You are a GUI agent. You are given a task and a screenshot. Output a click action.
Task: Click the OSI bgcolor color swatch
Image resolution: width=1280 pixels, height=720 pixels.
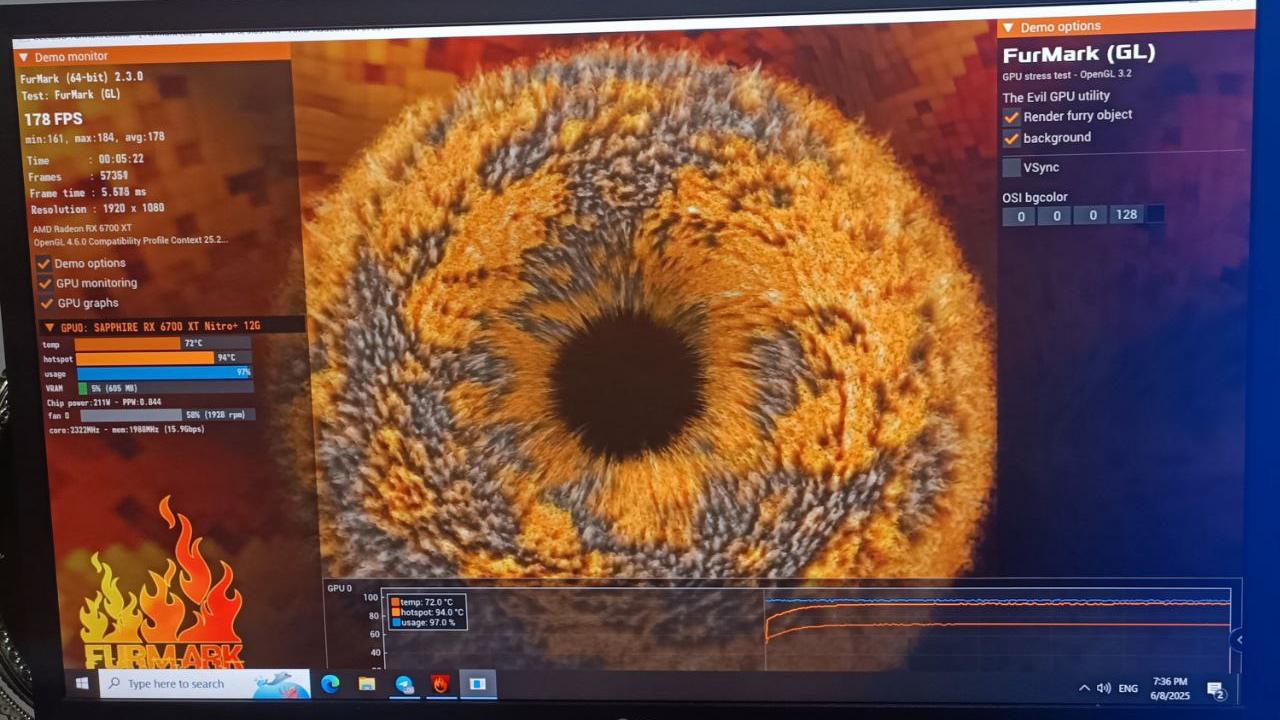point(1154,215)
